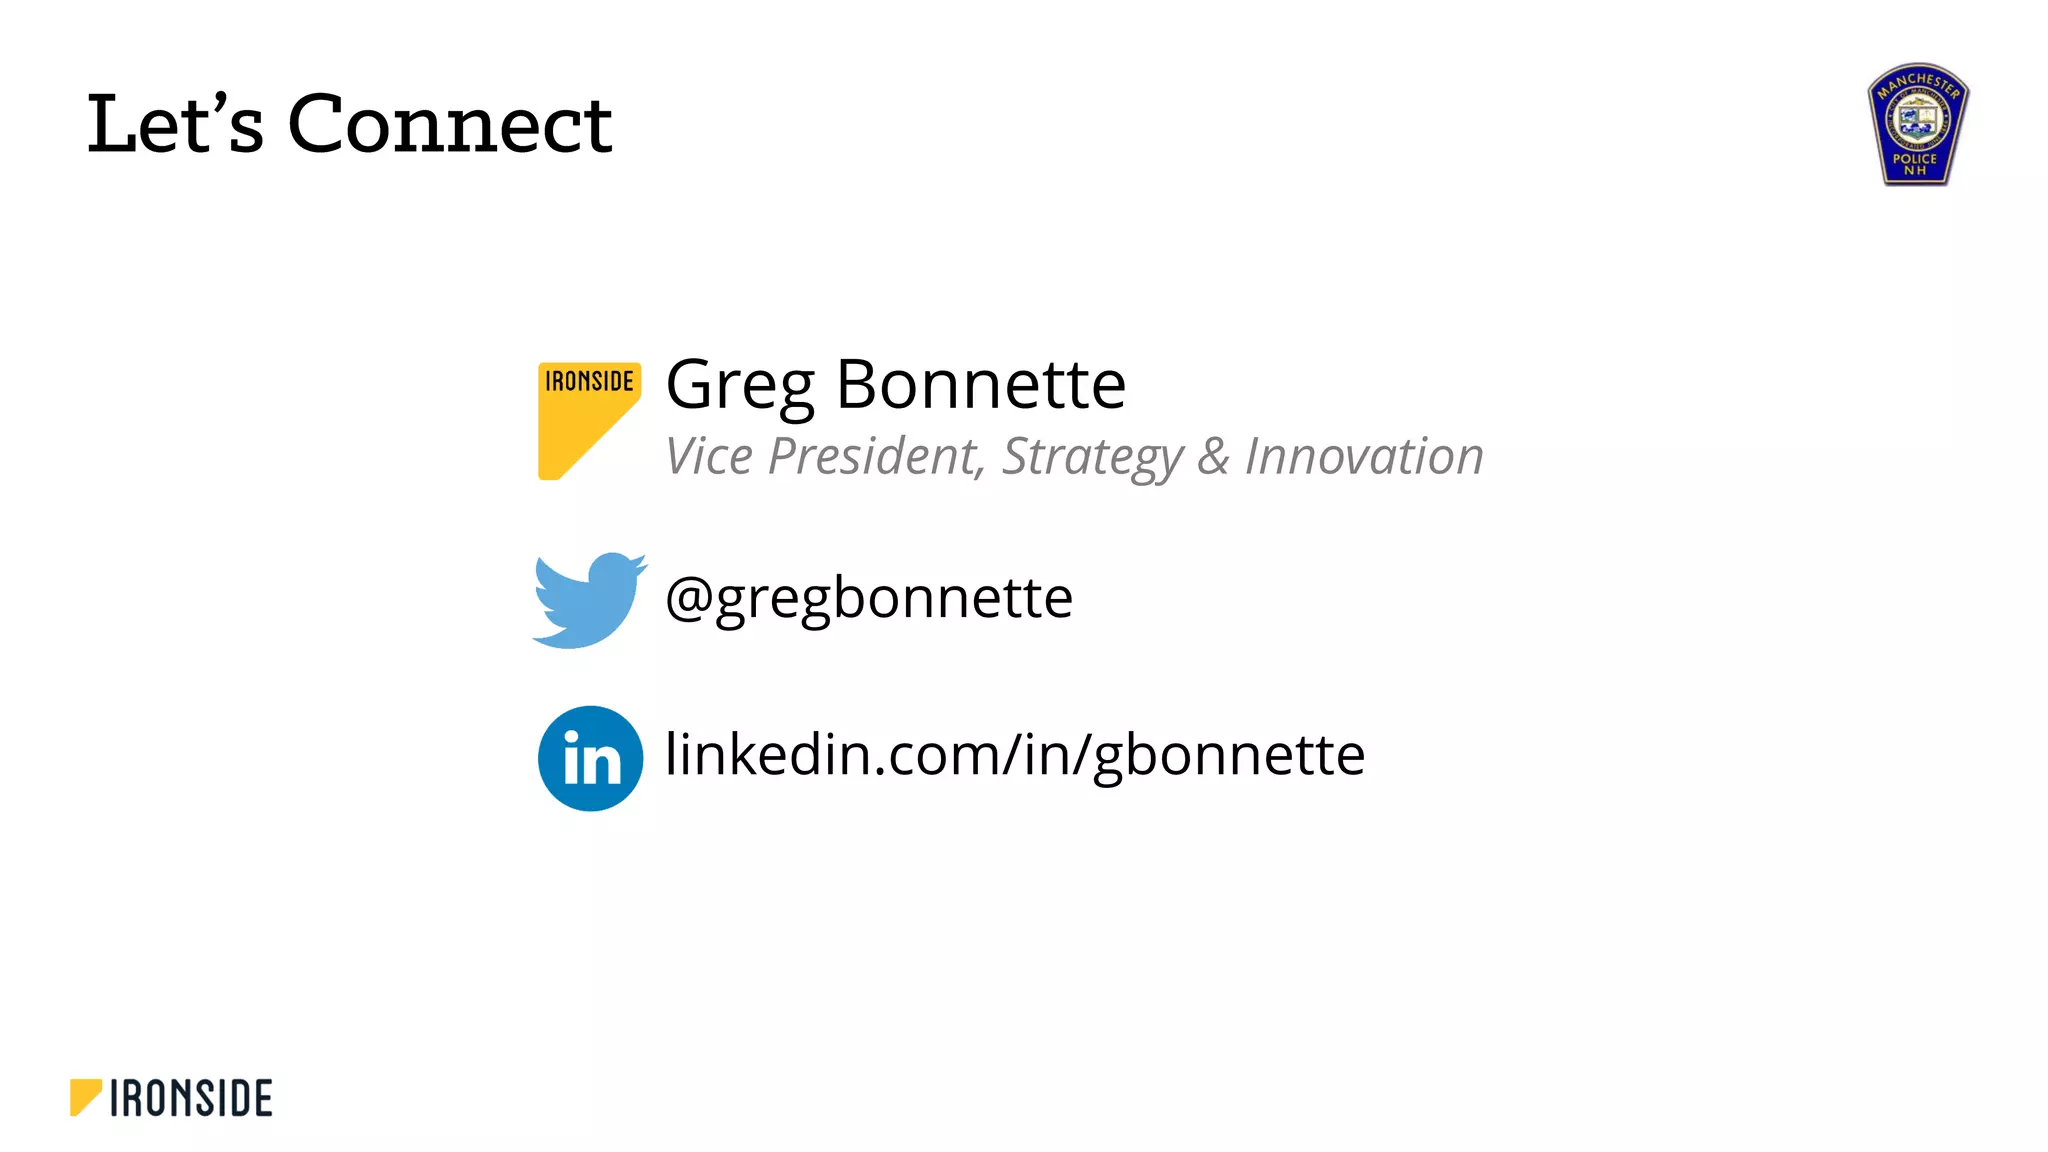This screenshot has width=2048, height=1152.
Task: Click the word "Innovation" in the subtitle
Action: pos(1363,456)
